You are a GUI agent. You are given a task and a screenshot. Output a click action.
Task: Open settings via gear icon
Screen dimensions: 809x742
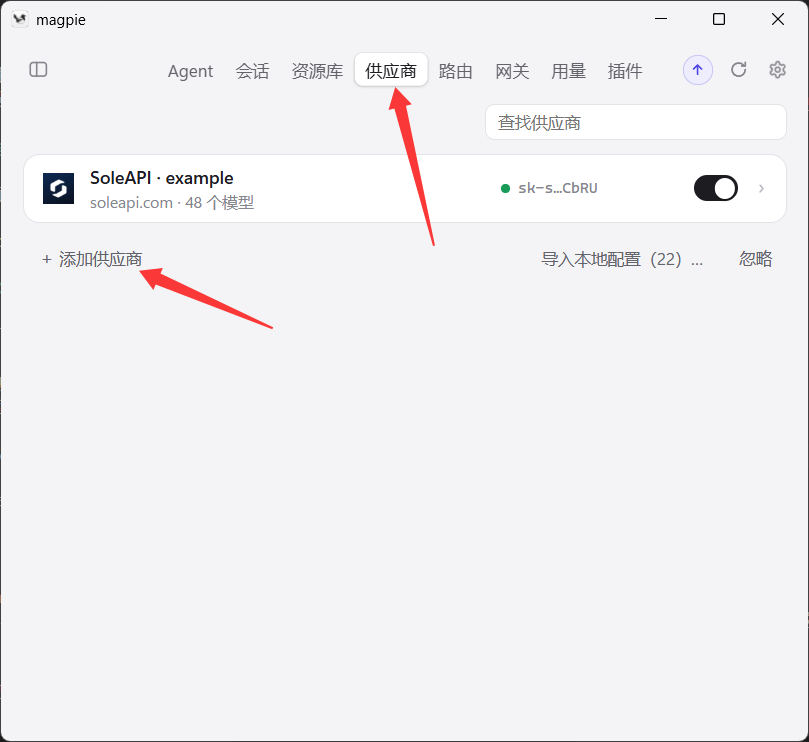pos(778,70)
